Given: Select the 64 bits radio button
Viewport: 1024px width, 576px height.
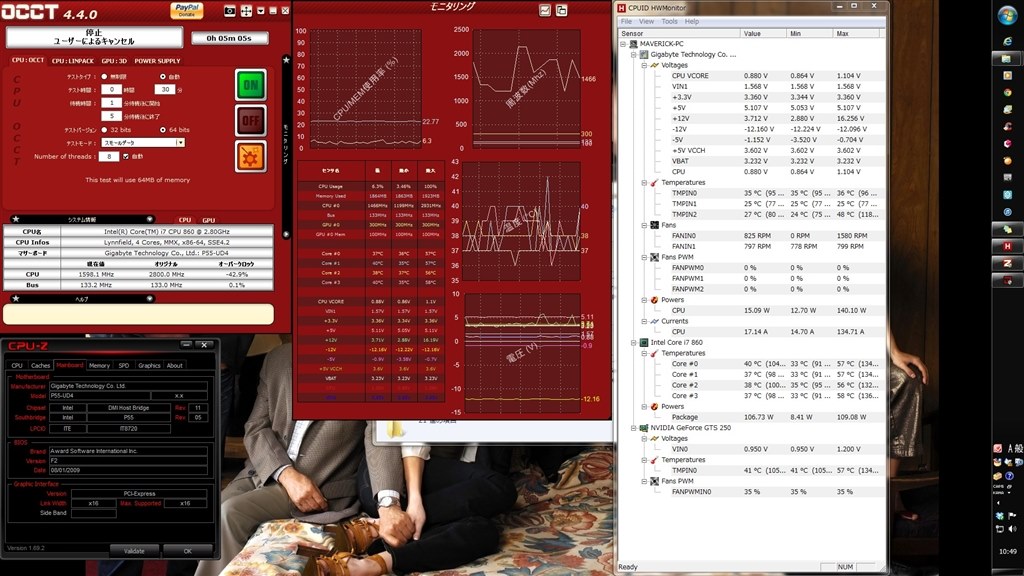Looking at the screenshot, I should coord(163,129).
